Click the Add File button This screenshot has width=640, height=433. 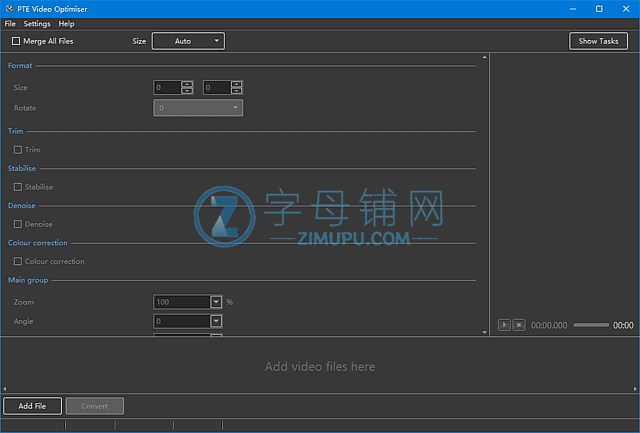click(32, 406)
